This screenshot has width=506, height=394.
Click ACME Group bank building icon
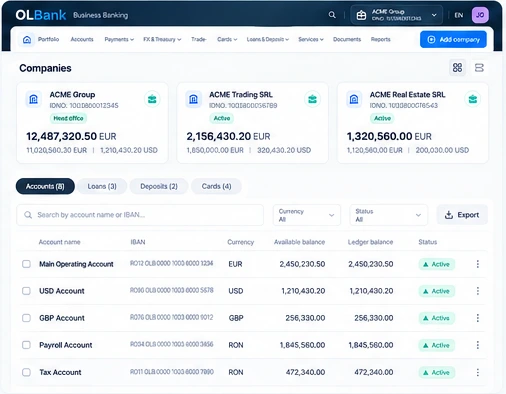(34, 99)
